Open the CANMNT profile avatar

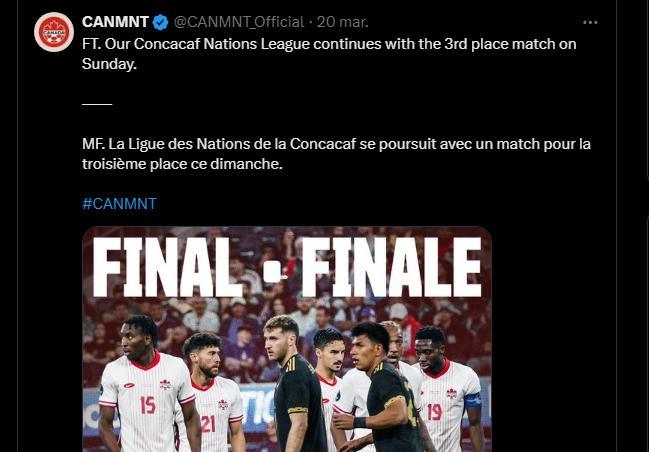[54, 33]
